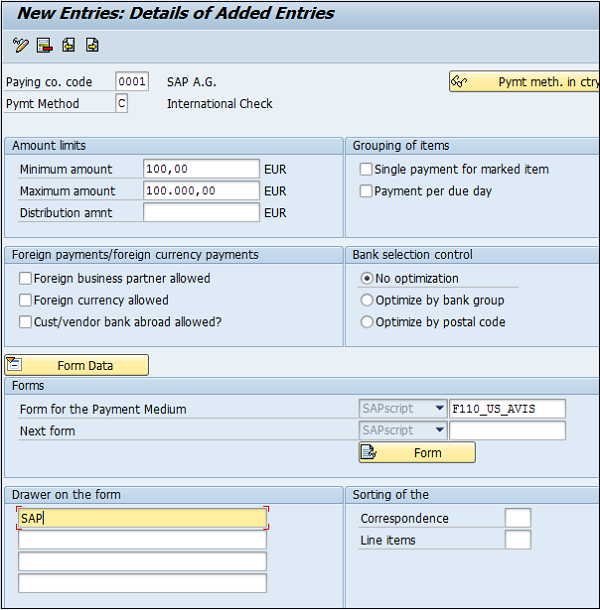Tick the Foreign currency allowed checkbox
Image resolution: width=600 pixels, height=610 pixels.
[x=25, y=300]
